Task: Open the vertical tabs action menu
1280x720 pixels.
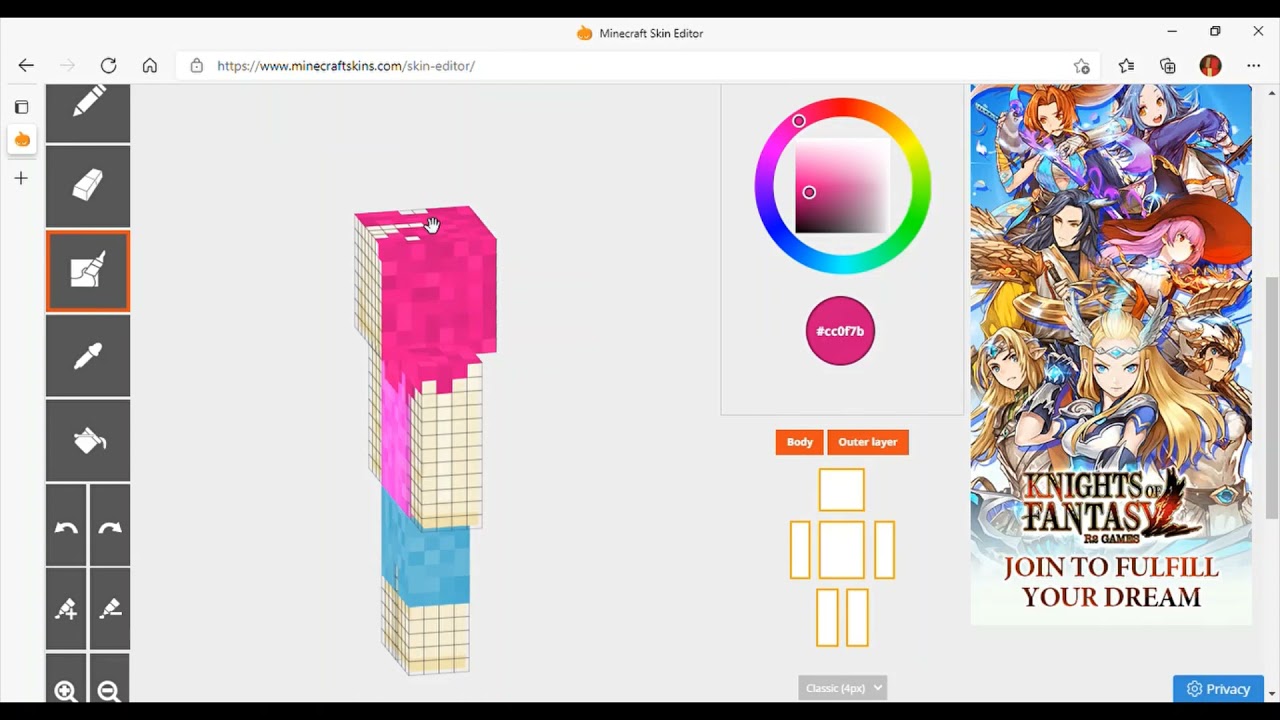Action: click(x=22, y=107)
